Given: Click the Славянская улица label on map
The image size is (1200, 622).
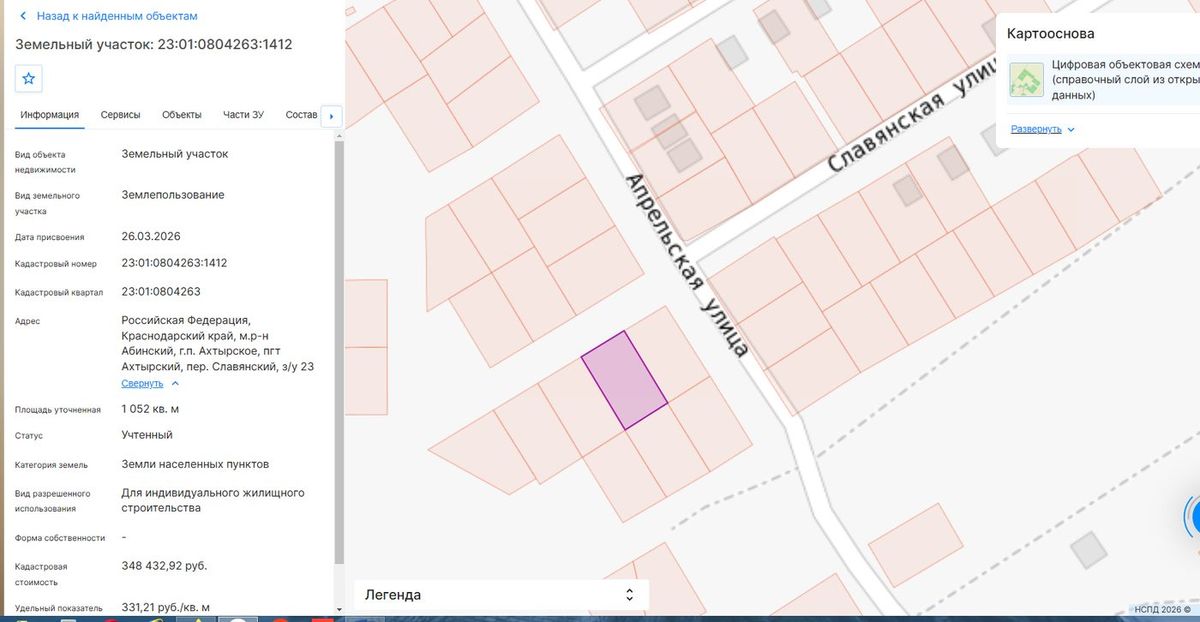Looking at the screenshot, I should pyautogui.click(x=915, y=128).
